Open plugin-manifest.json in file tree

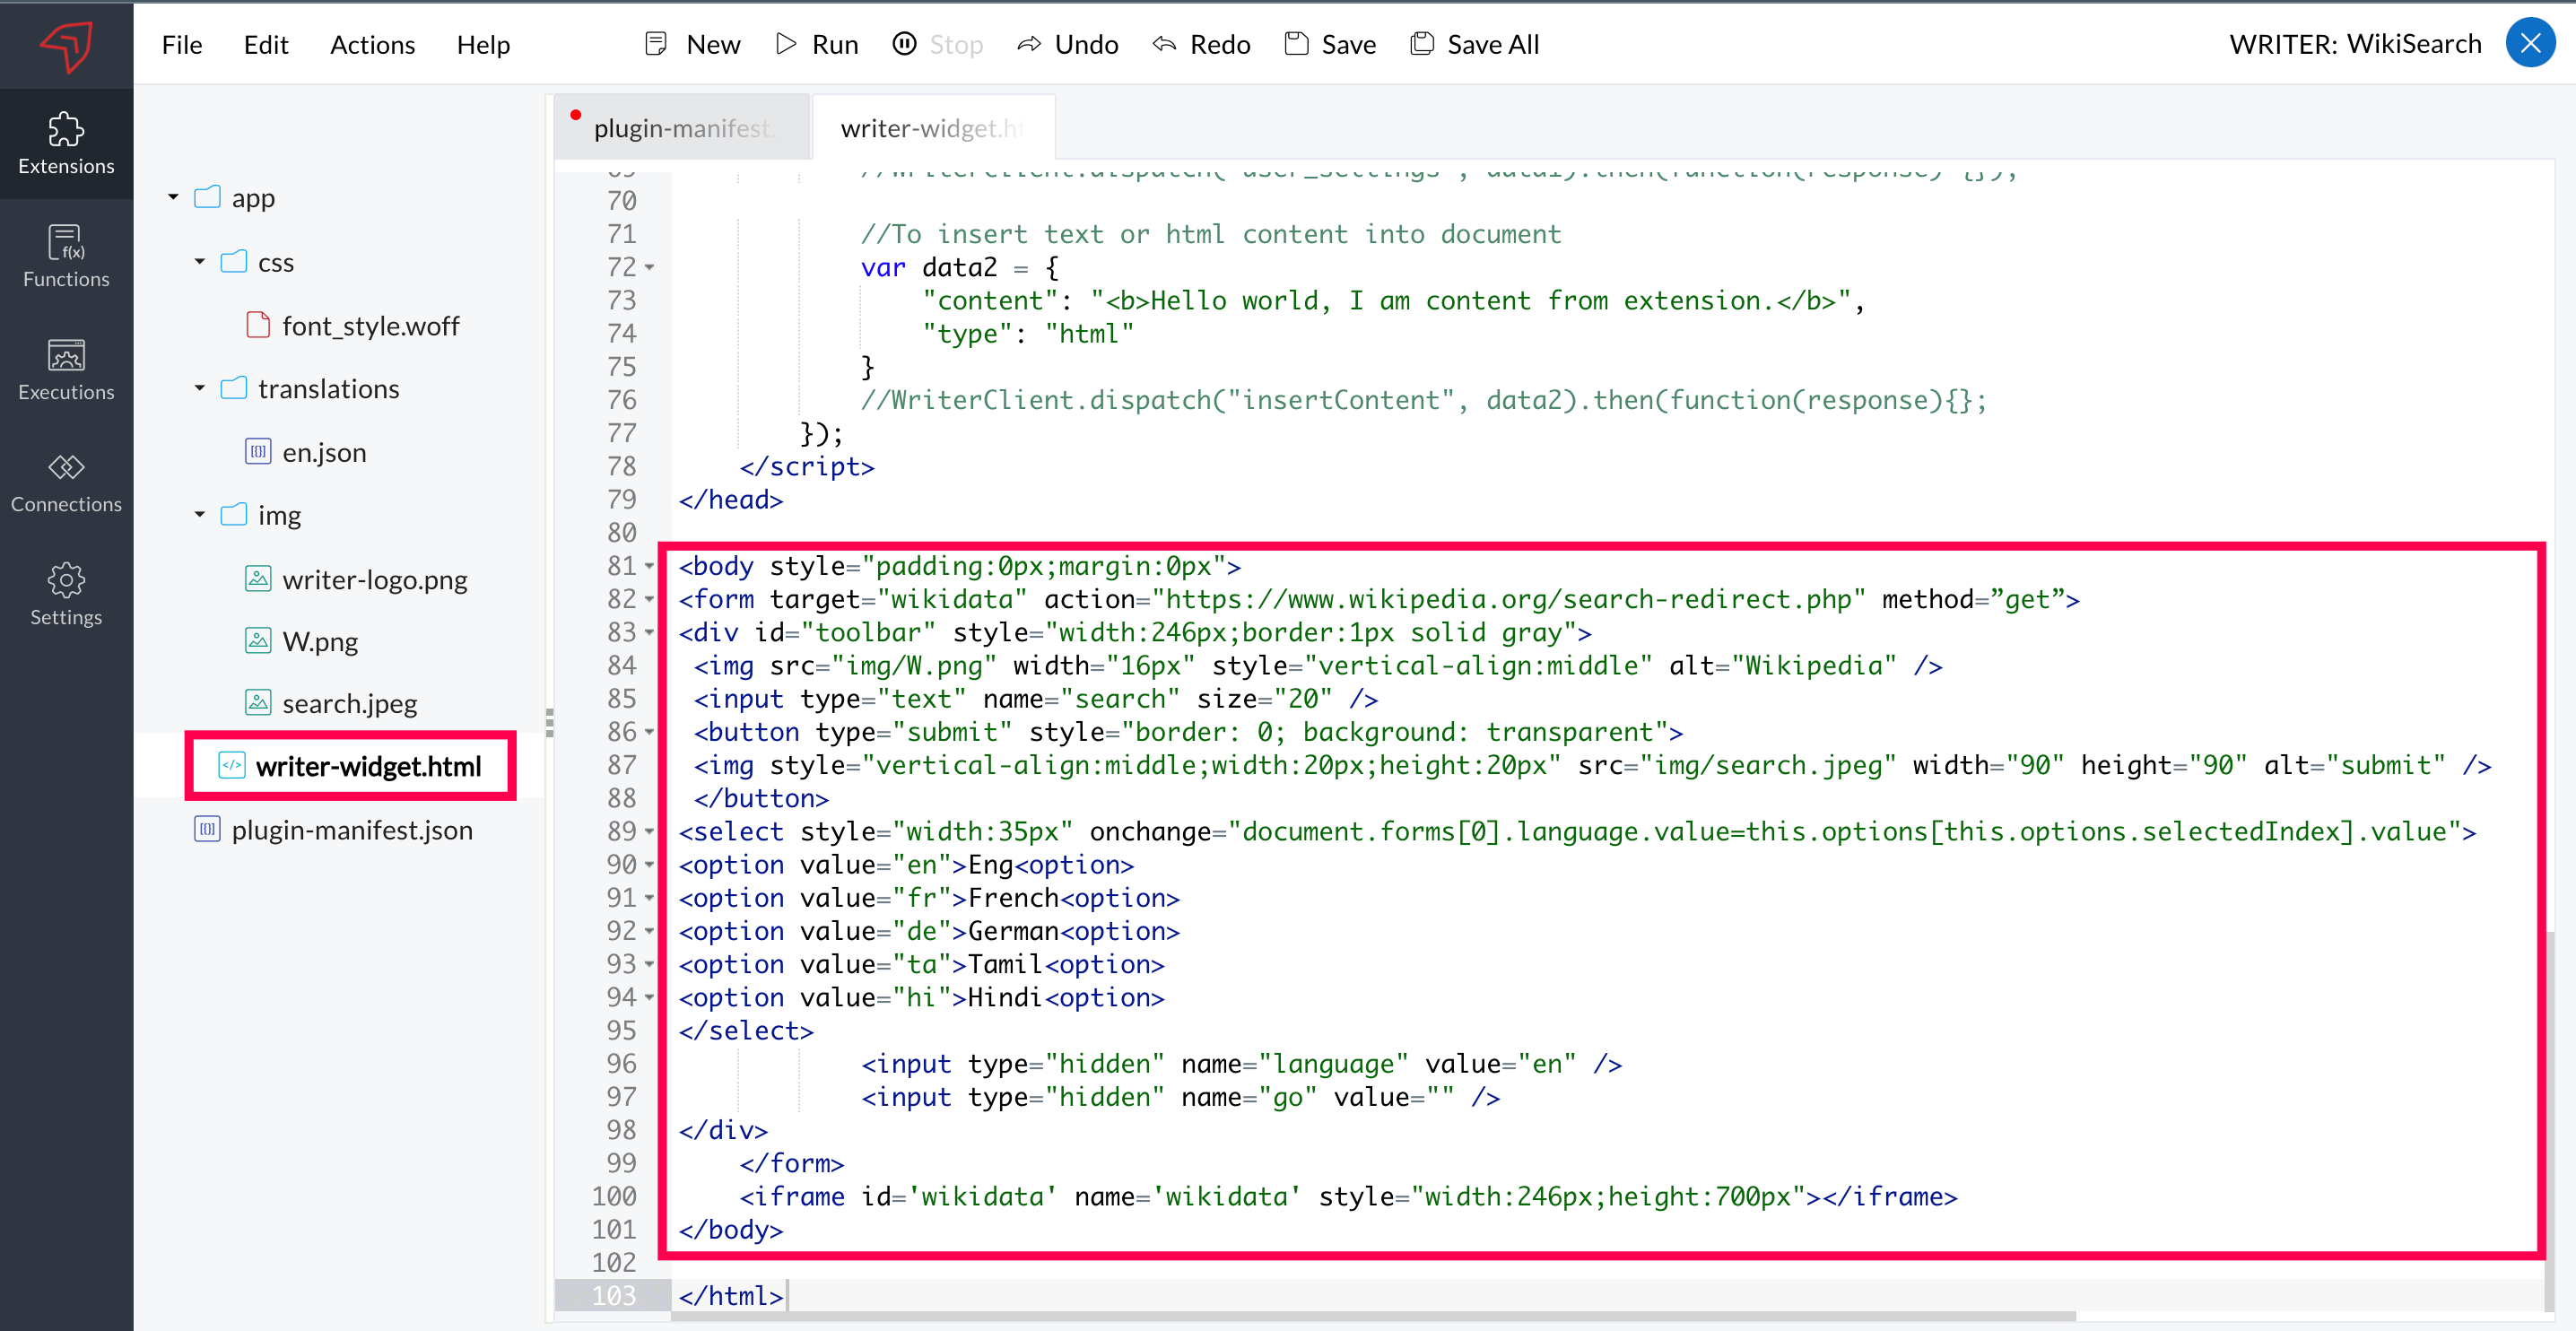pyautogui.click(x=351, y=830)
